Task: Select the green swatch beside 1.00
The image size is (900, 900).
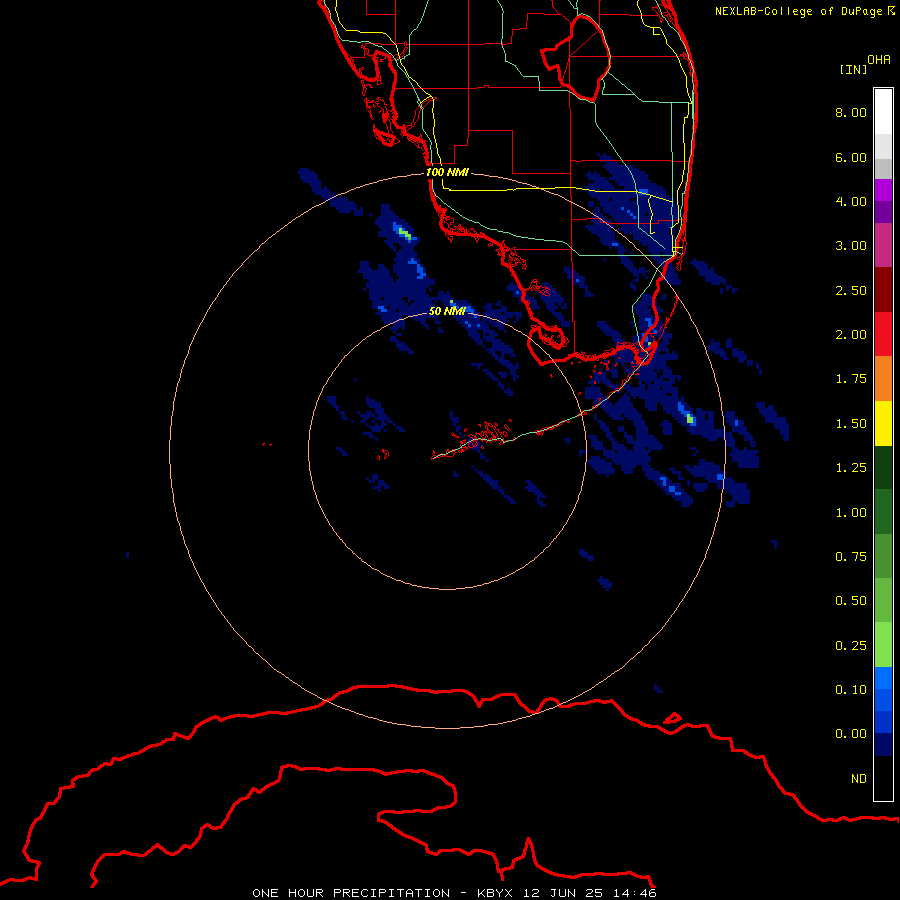Action: click(x=883, y=512)
